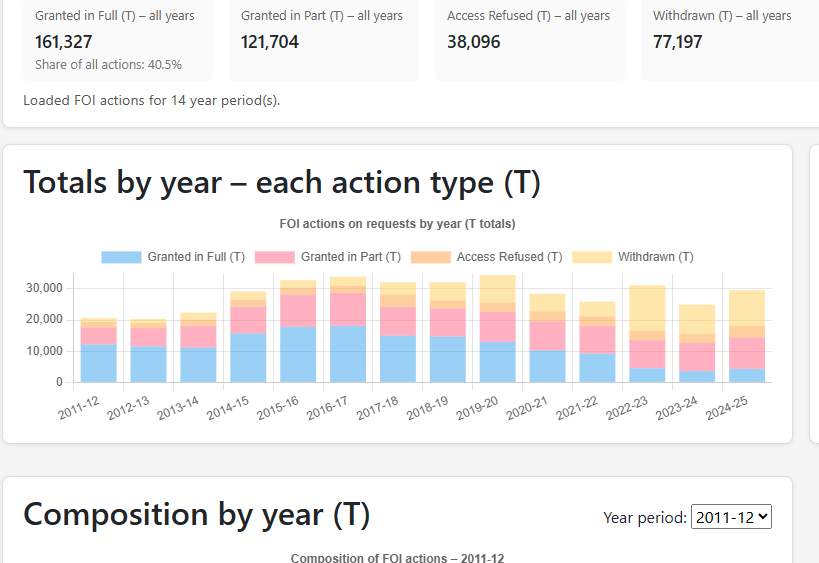Screen dimensions: 819x563
Task: Click the 2011-12 x-axis label
Action: point(78,408)
